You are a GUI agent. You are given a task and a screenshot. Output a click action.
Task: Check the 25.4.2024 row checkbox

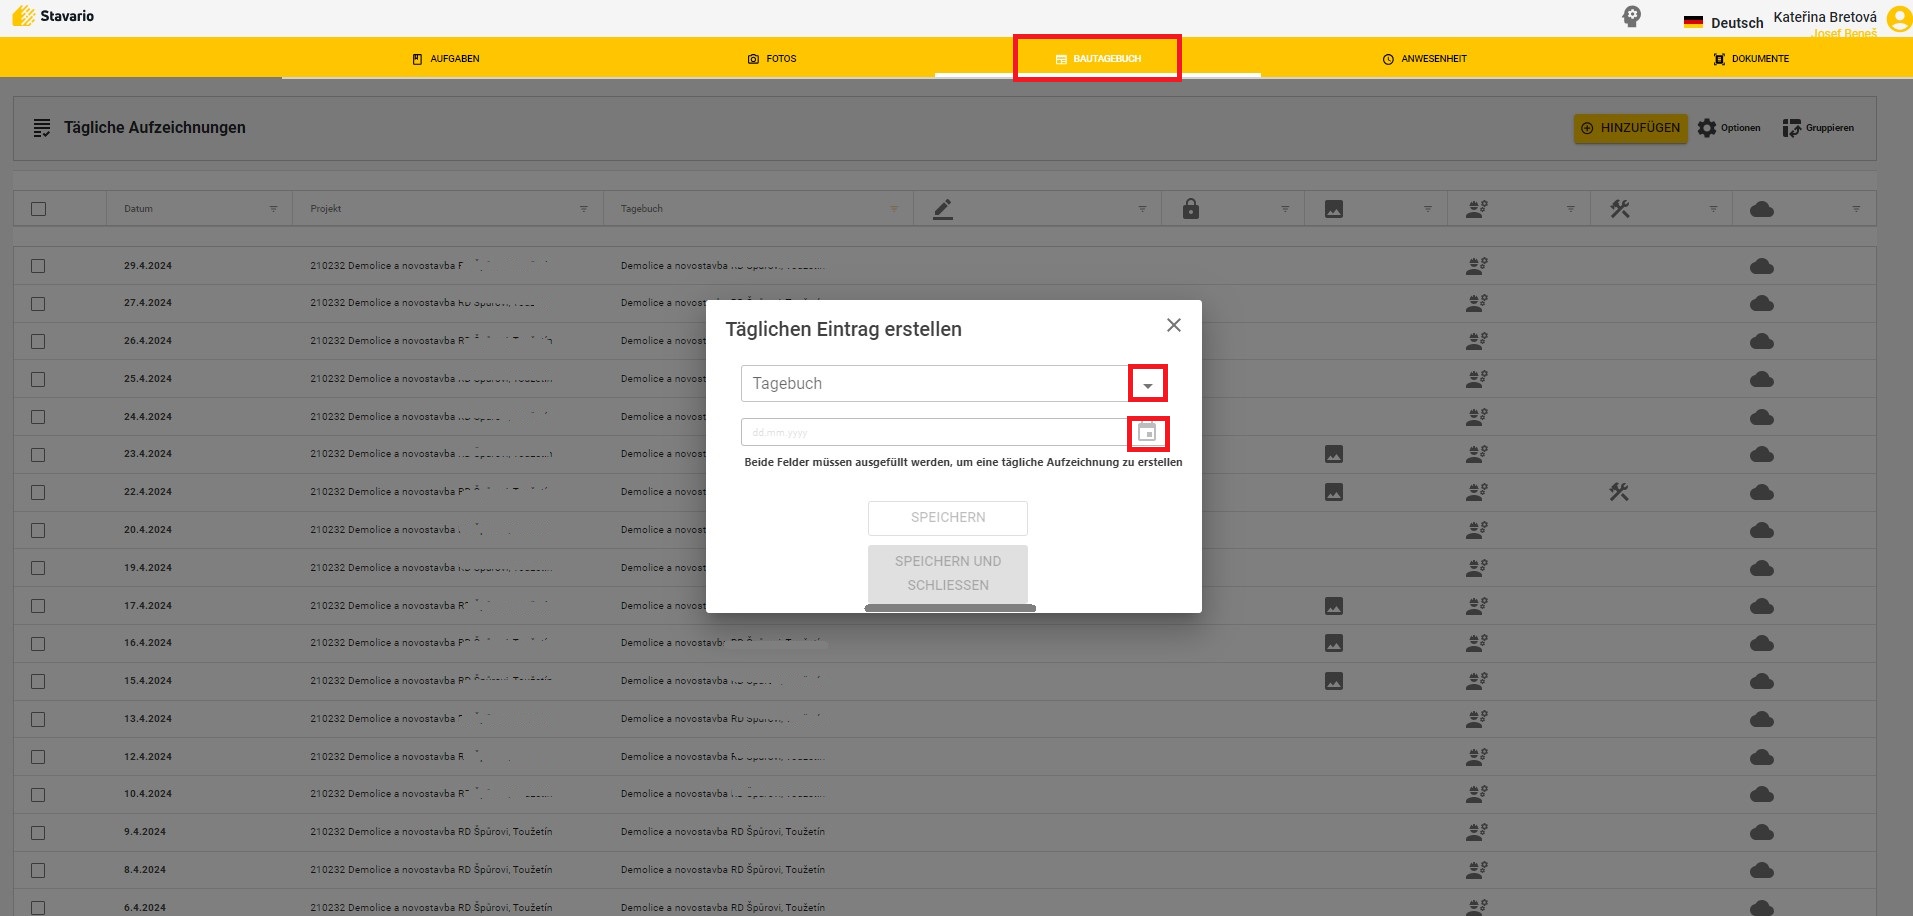pos(38,379)
